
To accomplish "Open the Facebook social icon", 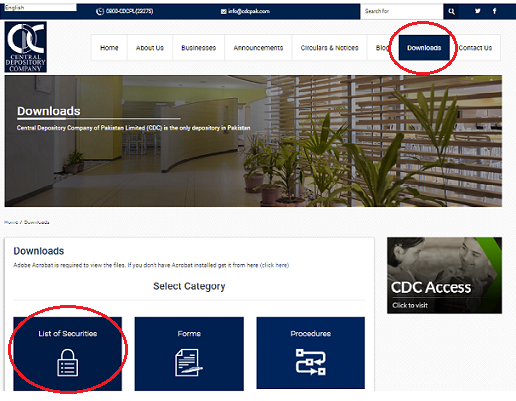I will click(495, 11).
